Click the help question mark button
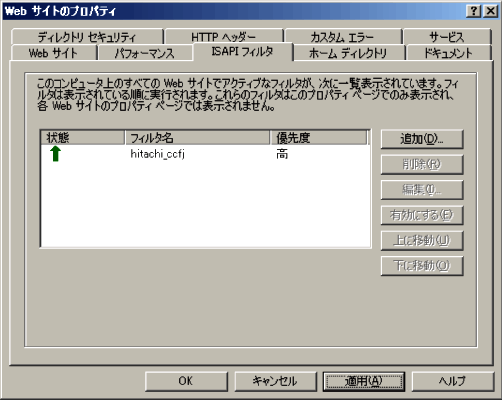 pyautogui.click(x=474, y=11)
